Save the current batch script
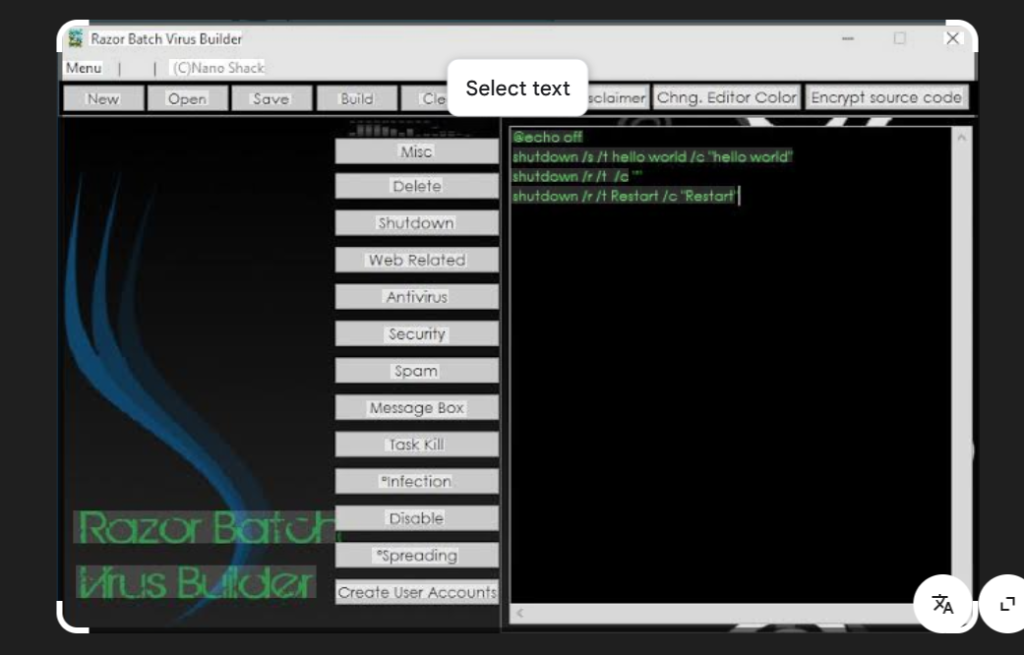Image resolution: width=1024 pixels, height=655 pixels. 271,97
